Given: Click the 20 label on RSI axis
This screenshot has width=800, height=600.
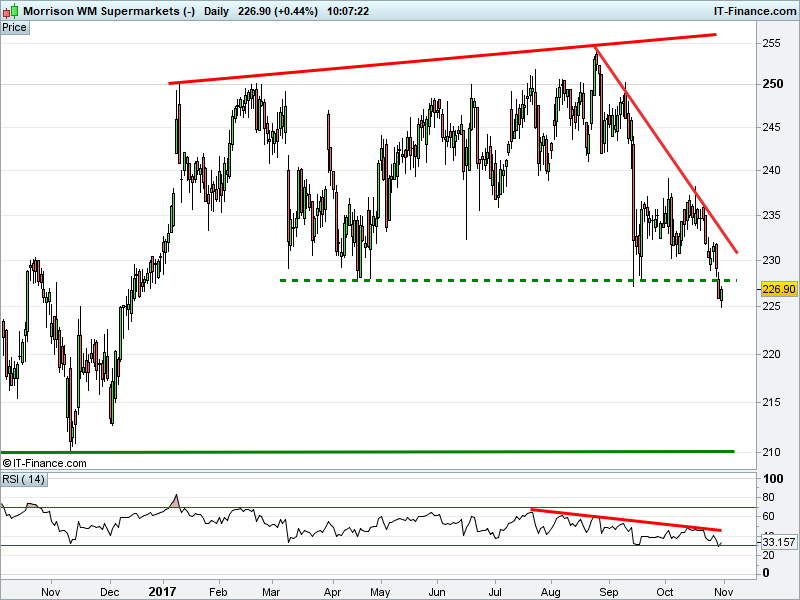Looking at the screenshot, I should coord(768,555).
